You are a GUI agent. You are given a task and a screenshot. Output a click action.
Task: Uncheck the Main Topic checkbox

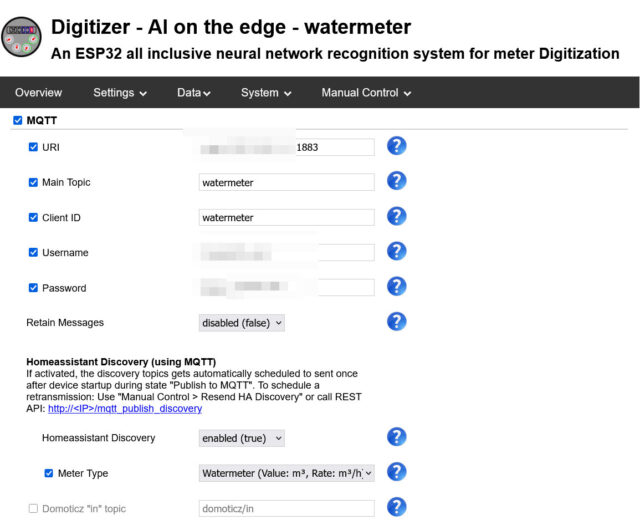click(34, 183)
